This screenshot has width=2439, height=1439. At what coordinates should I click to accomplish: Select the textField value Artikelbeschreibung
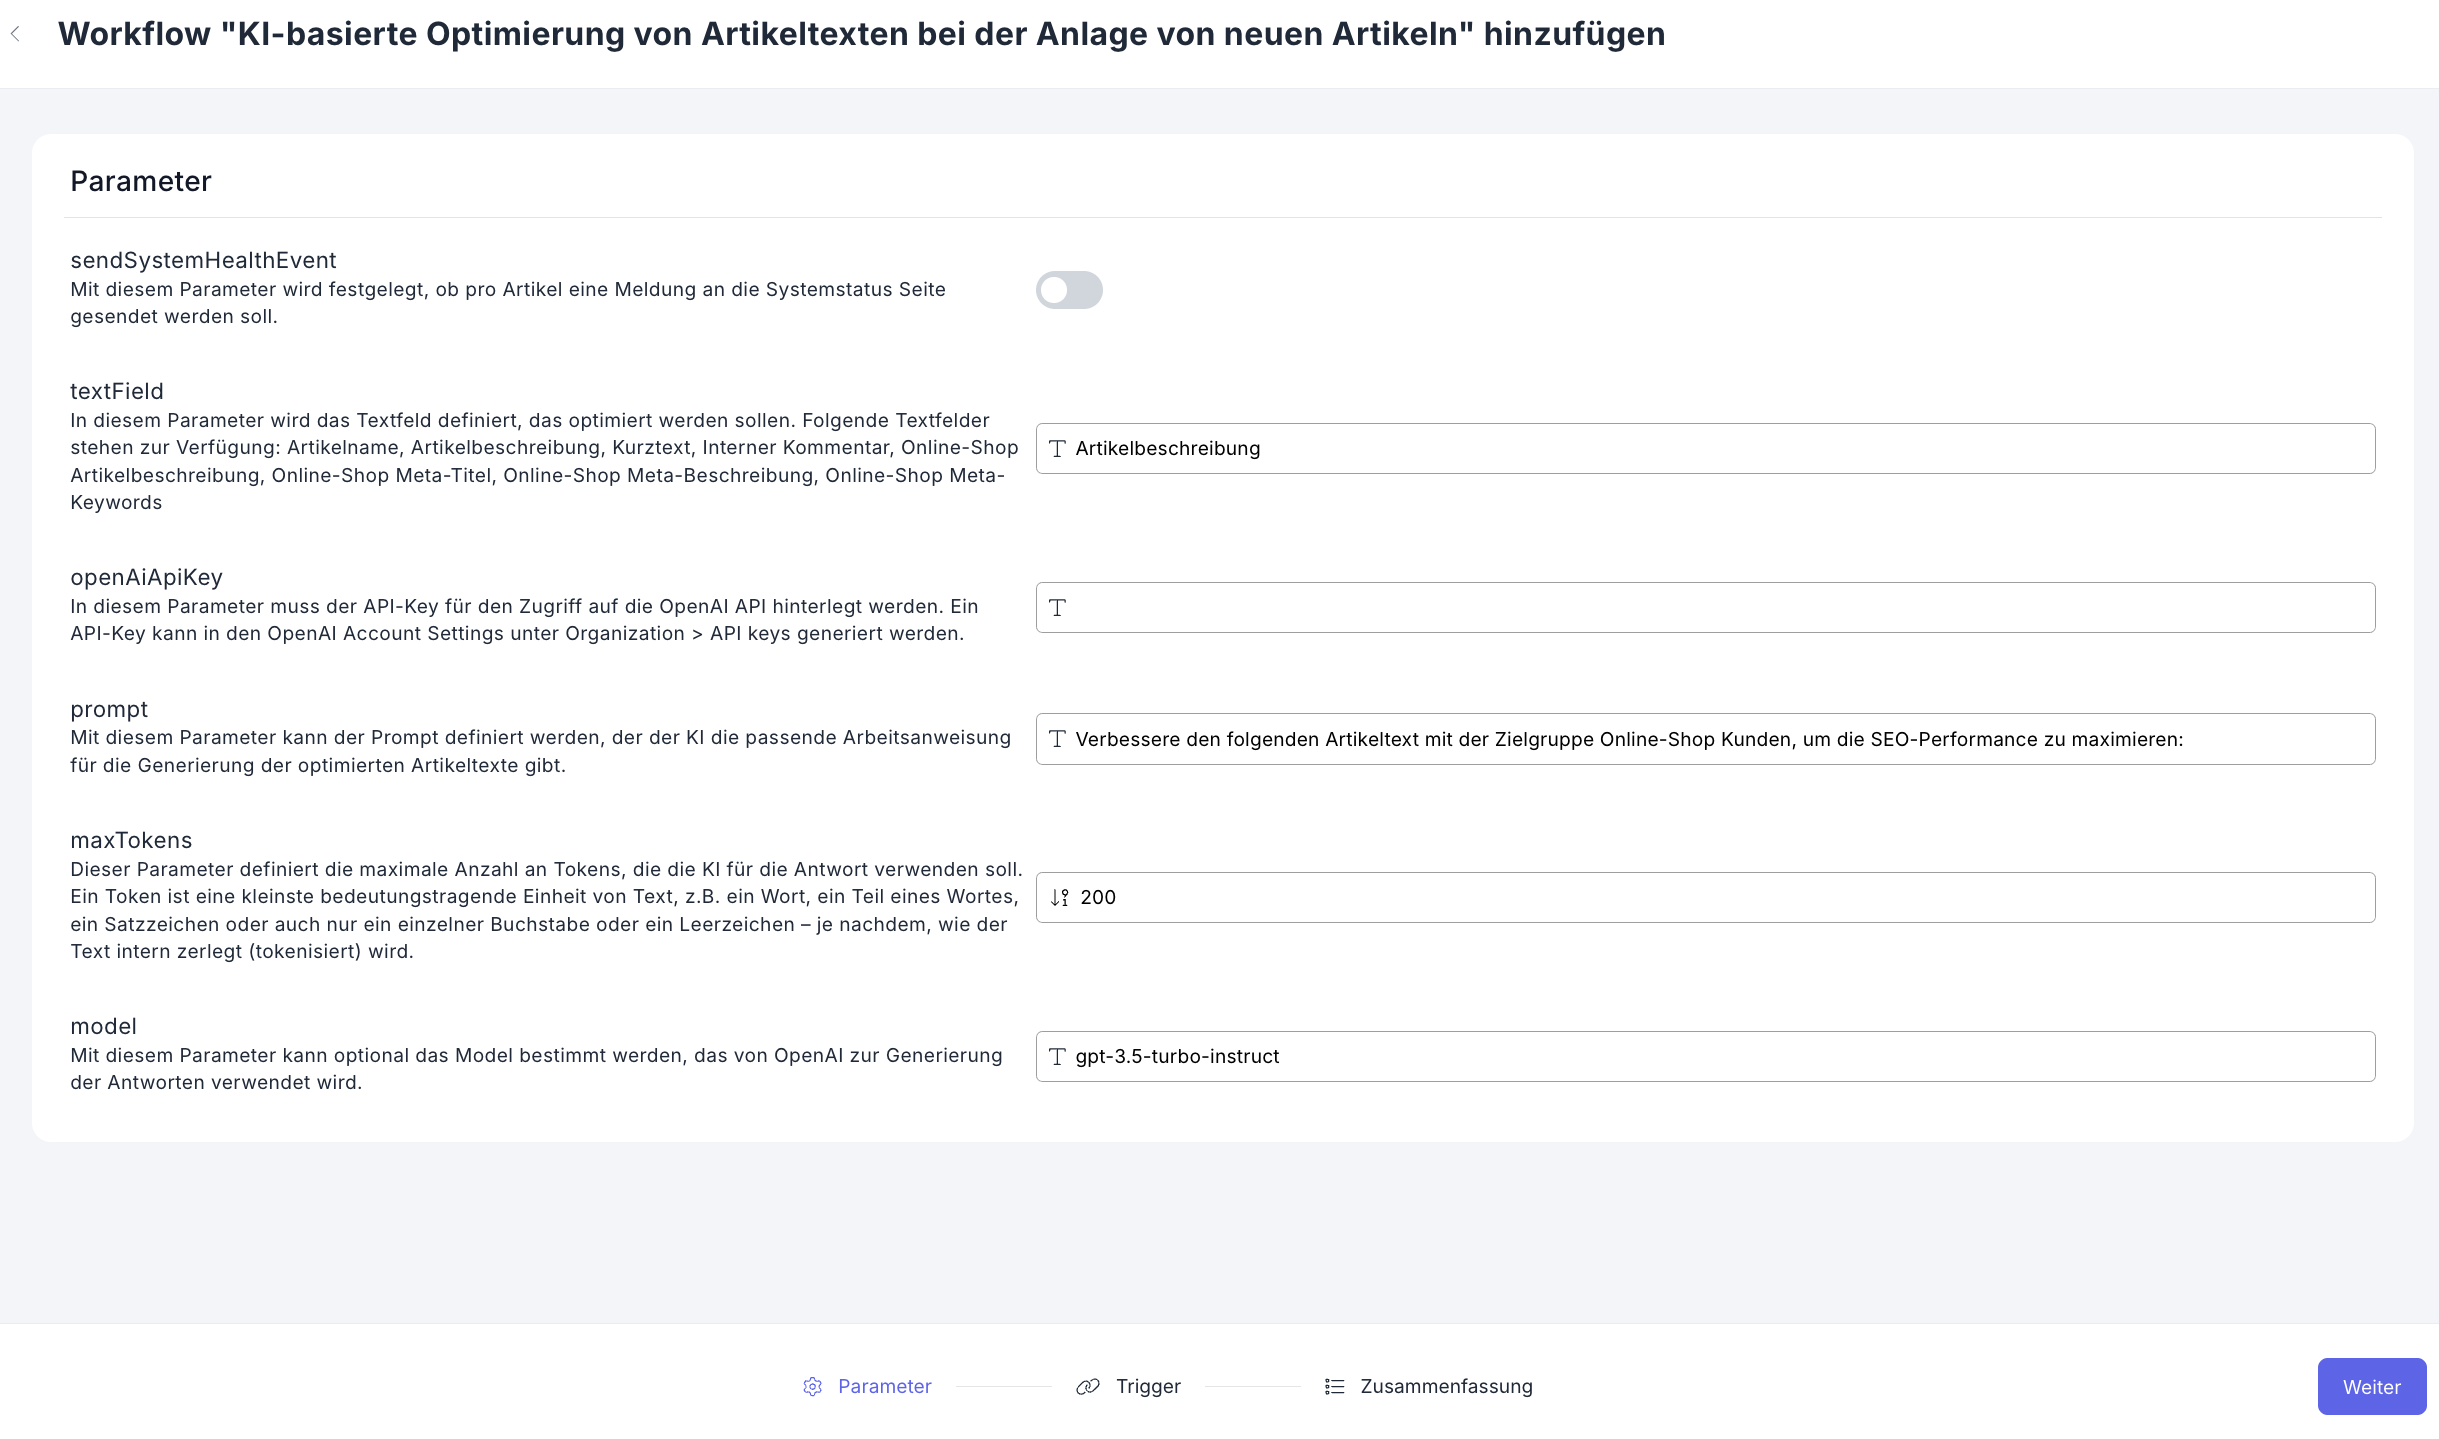tap(1167, 448)
